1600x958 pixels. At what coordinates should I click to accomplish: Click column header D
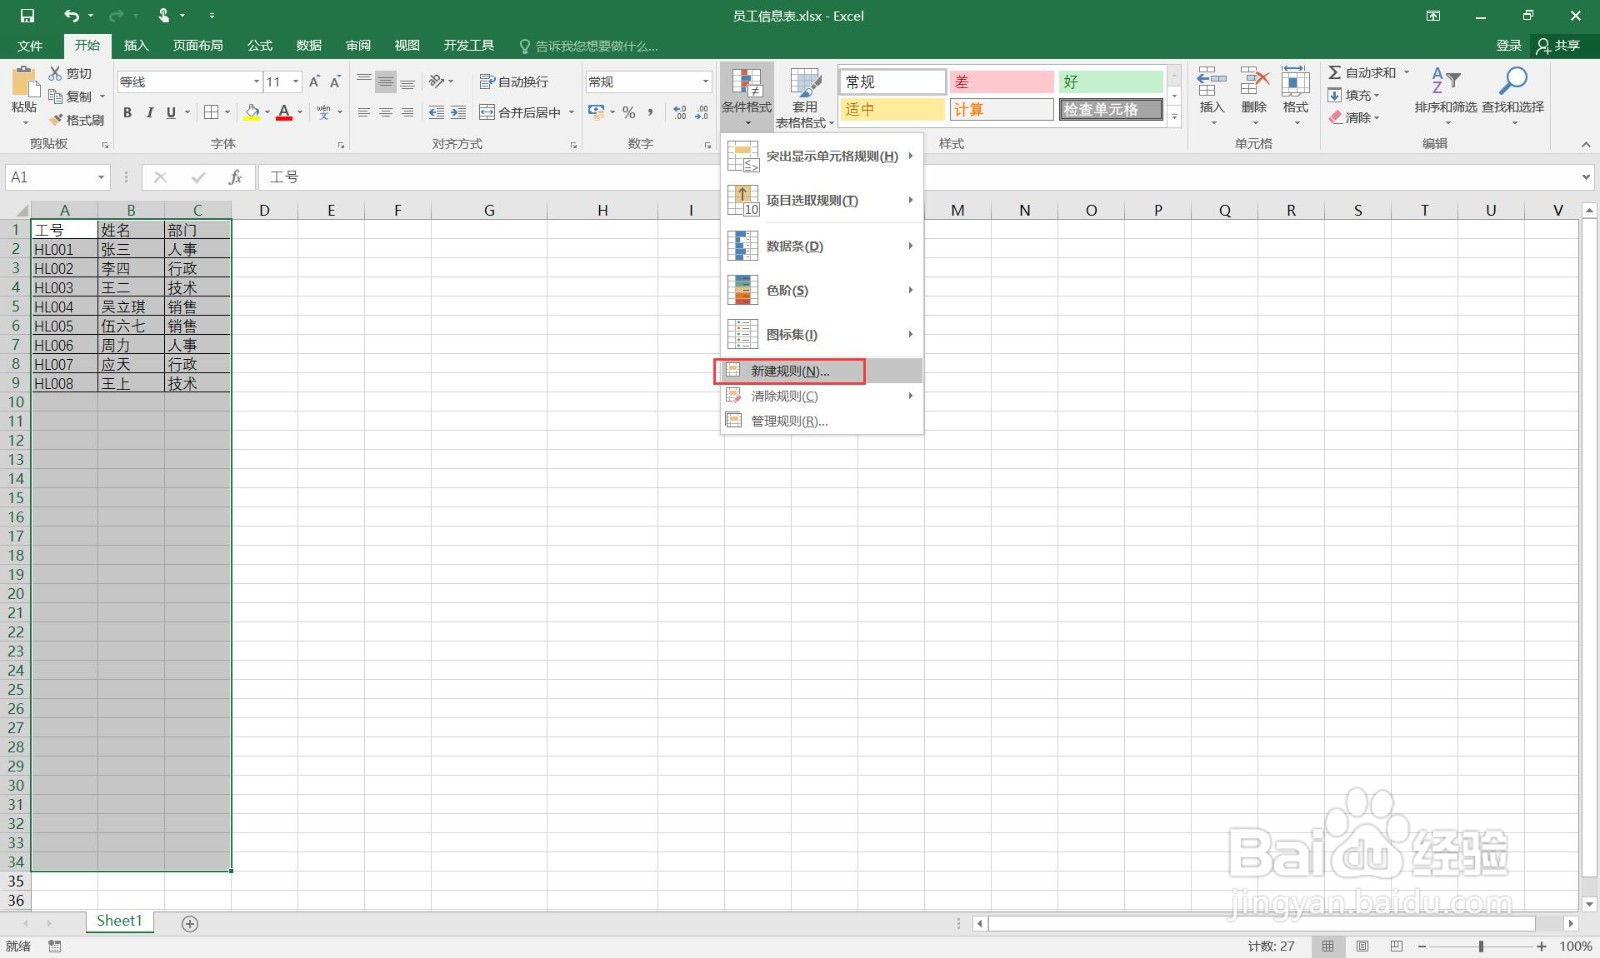click(x=264, y=210)
